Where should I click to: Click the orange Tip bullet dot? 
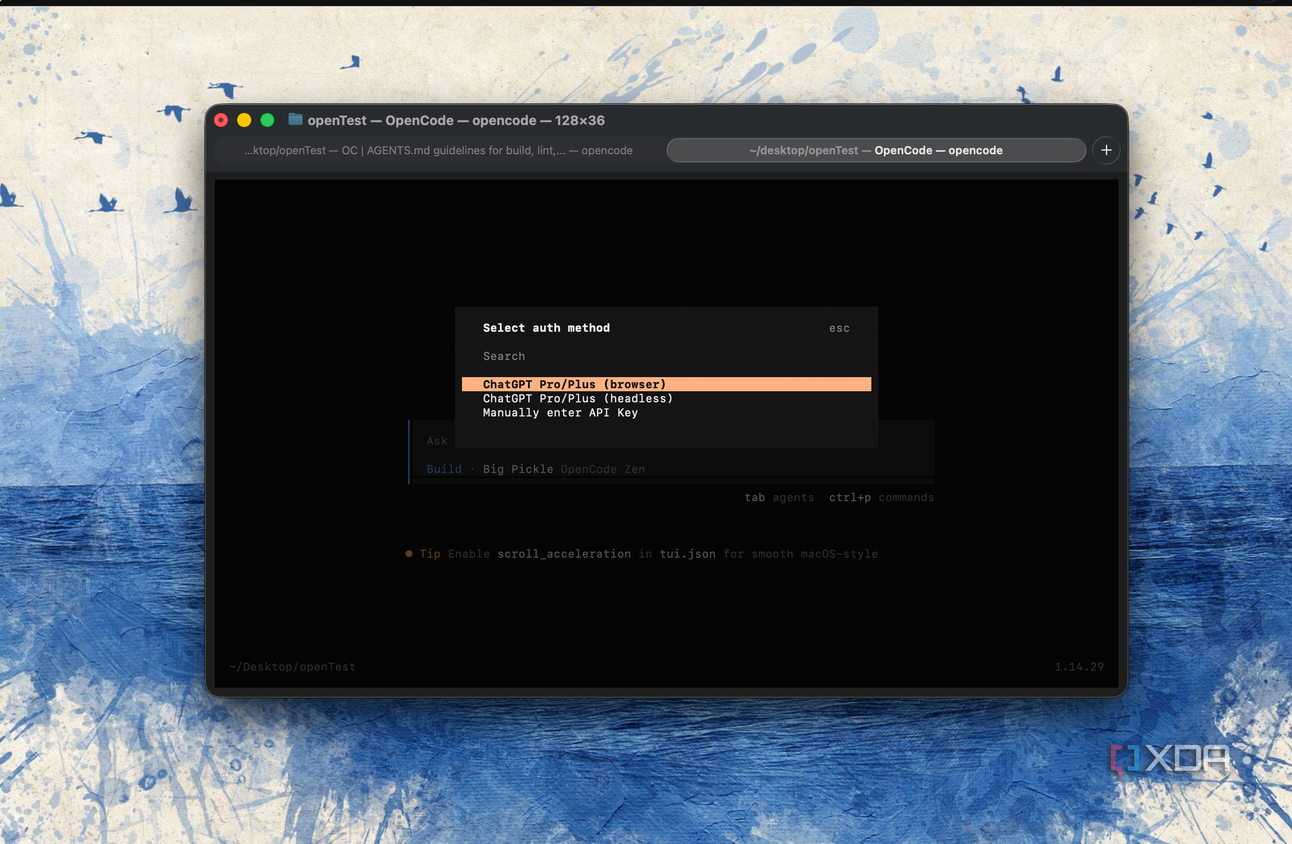point(409,553)
